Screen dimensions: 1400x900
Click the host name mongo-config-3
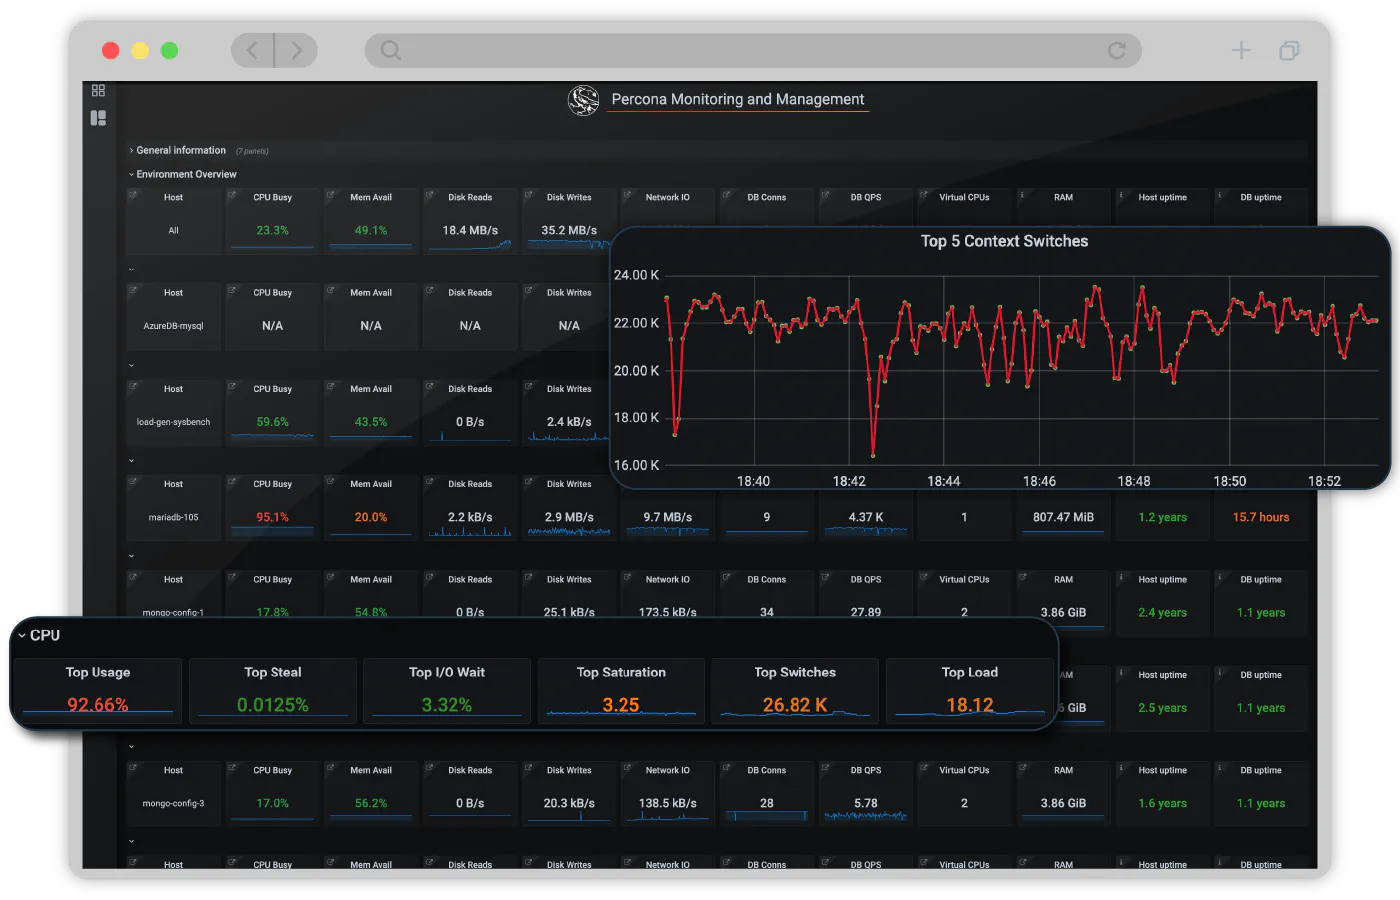click(x=173, y=803)
